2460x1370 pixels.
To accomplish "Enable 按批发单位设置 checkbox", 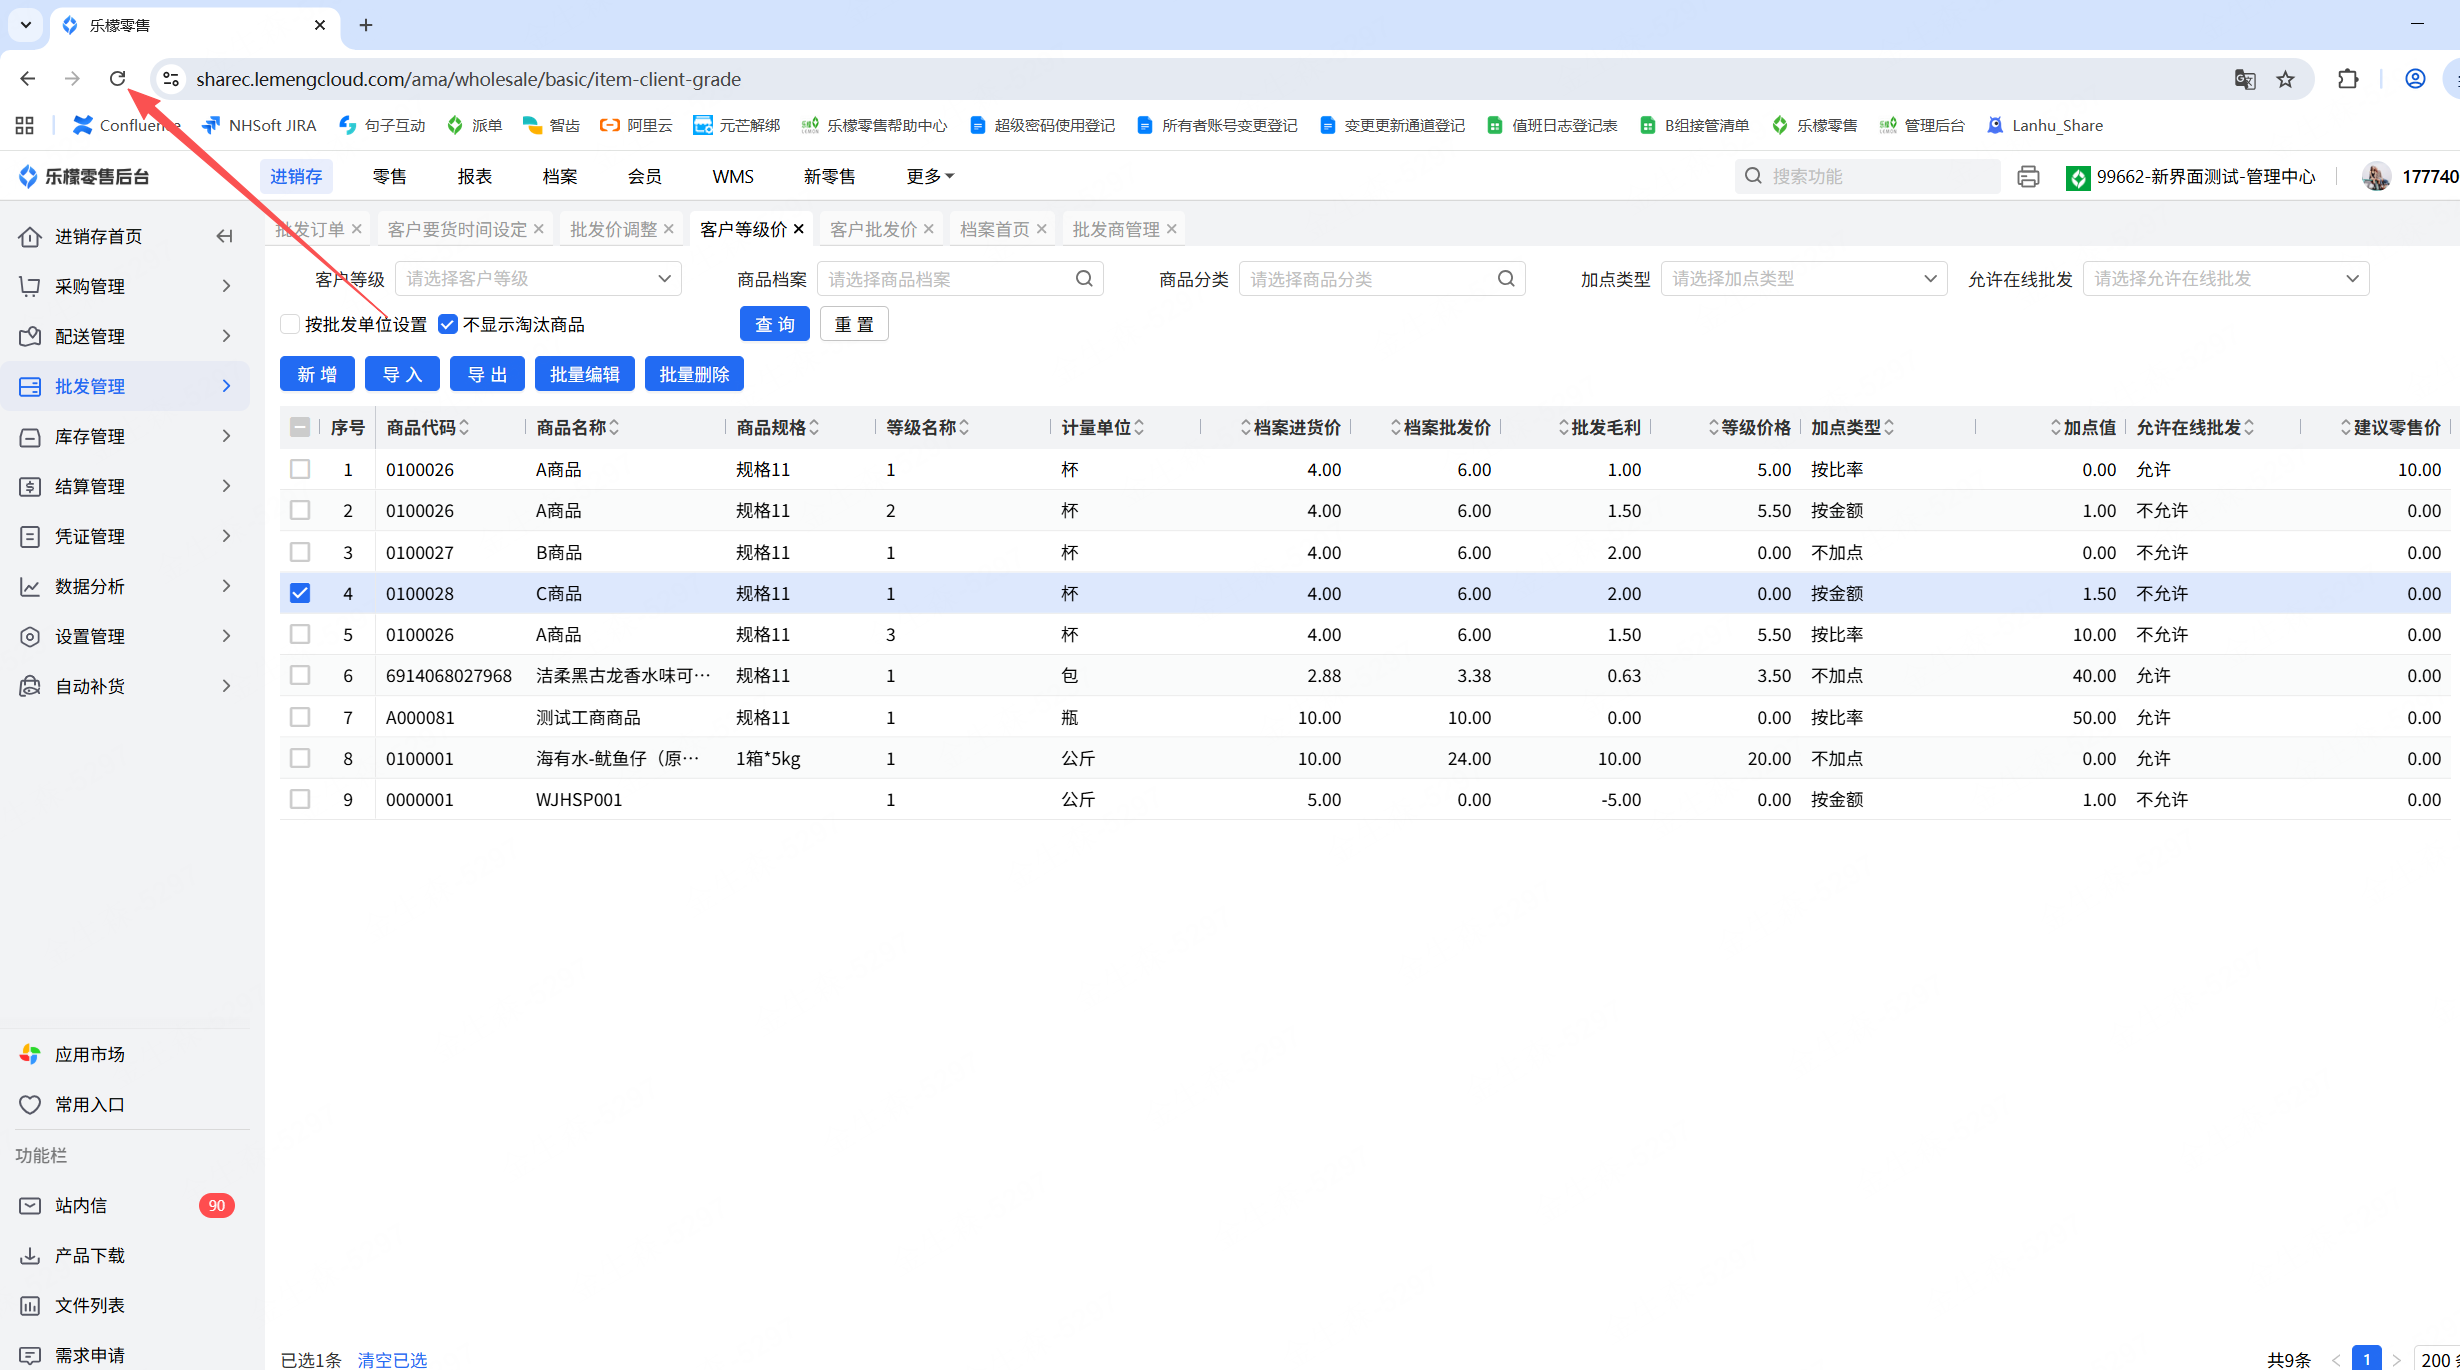I will tap(290, 324).
